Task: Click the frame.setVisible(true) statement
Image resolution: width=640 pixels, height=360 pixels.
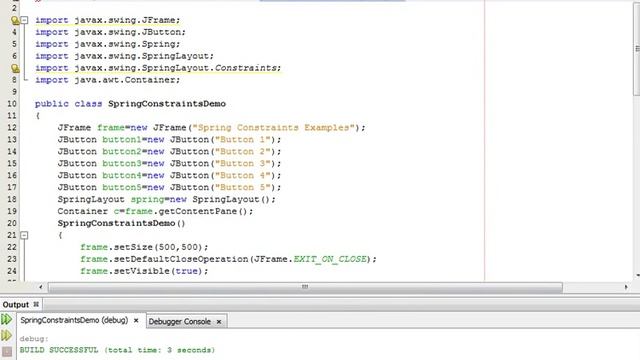Action: tap(144, 271)
